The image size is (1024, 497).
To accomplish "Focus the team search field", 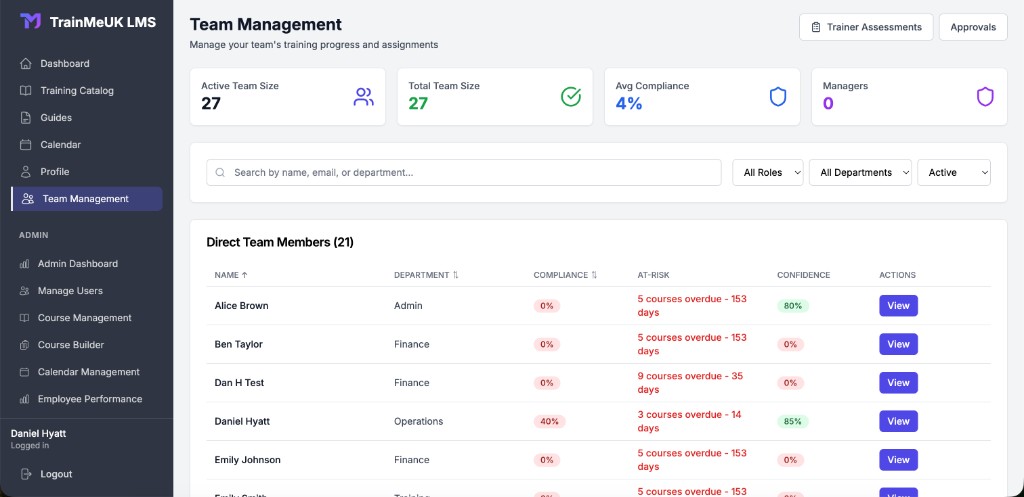I will click(464, 172).
